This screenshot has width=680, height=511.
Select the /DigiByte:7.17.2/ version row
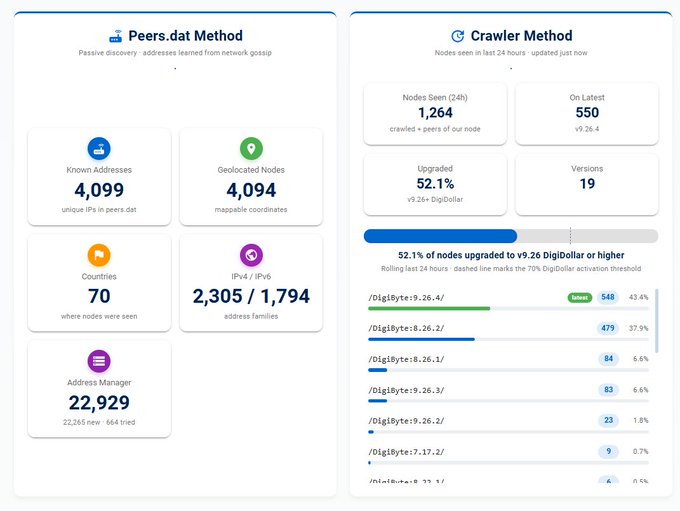tap(508, 455)
